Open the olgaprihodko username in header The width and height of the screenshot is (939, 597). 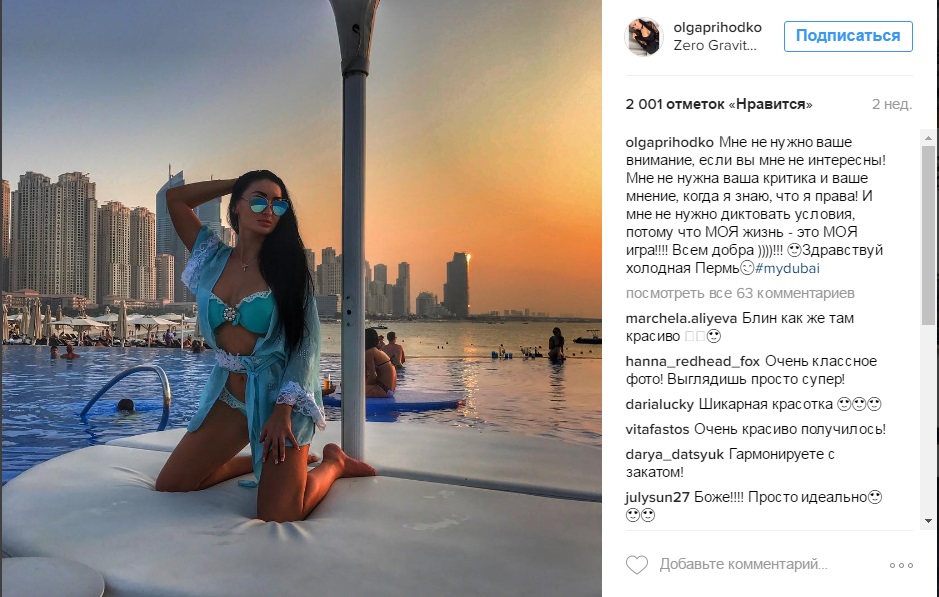click(x=717, y=28)
